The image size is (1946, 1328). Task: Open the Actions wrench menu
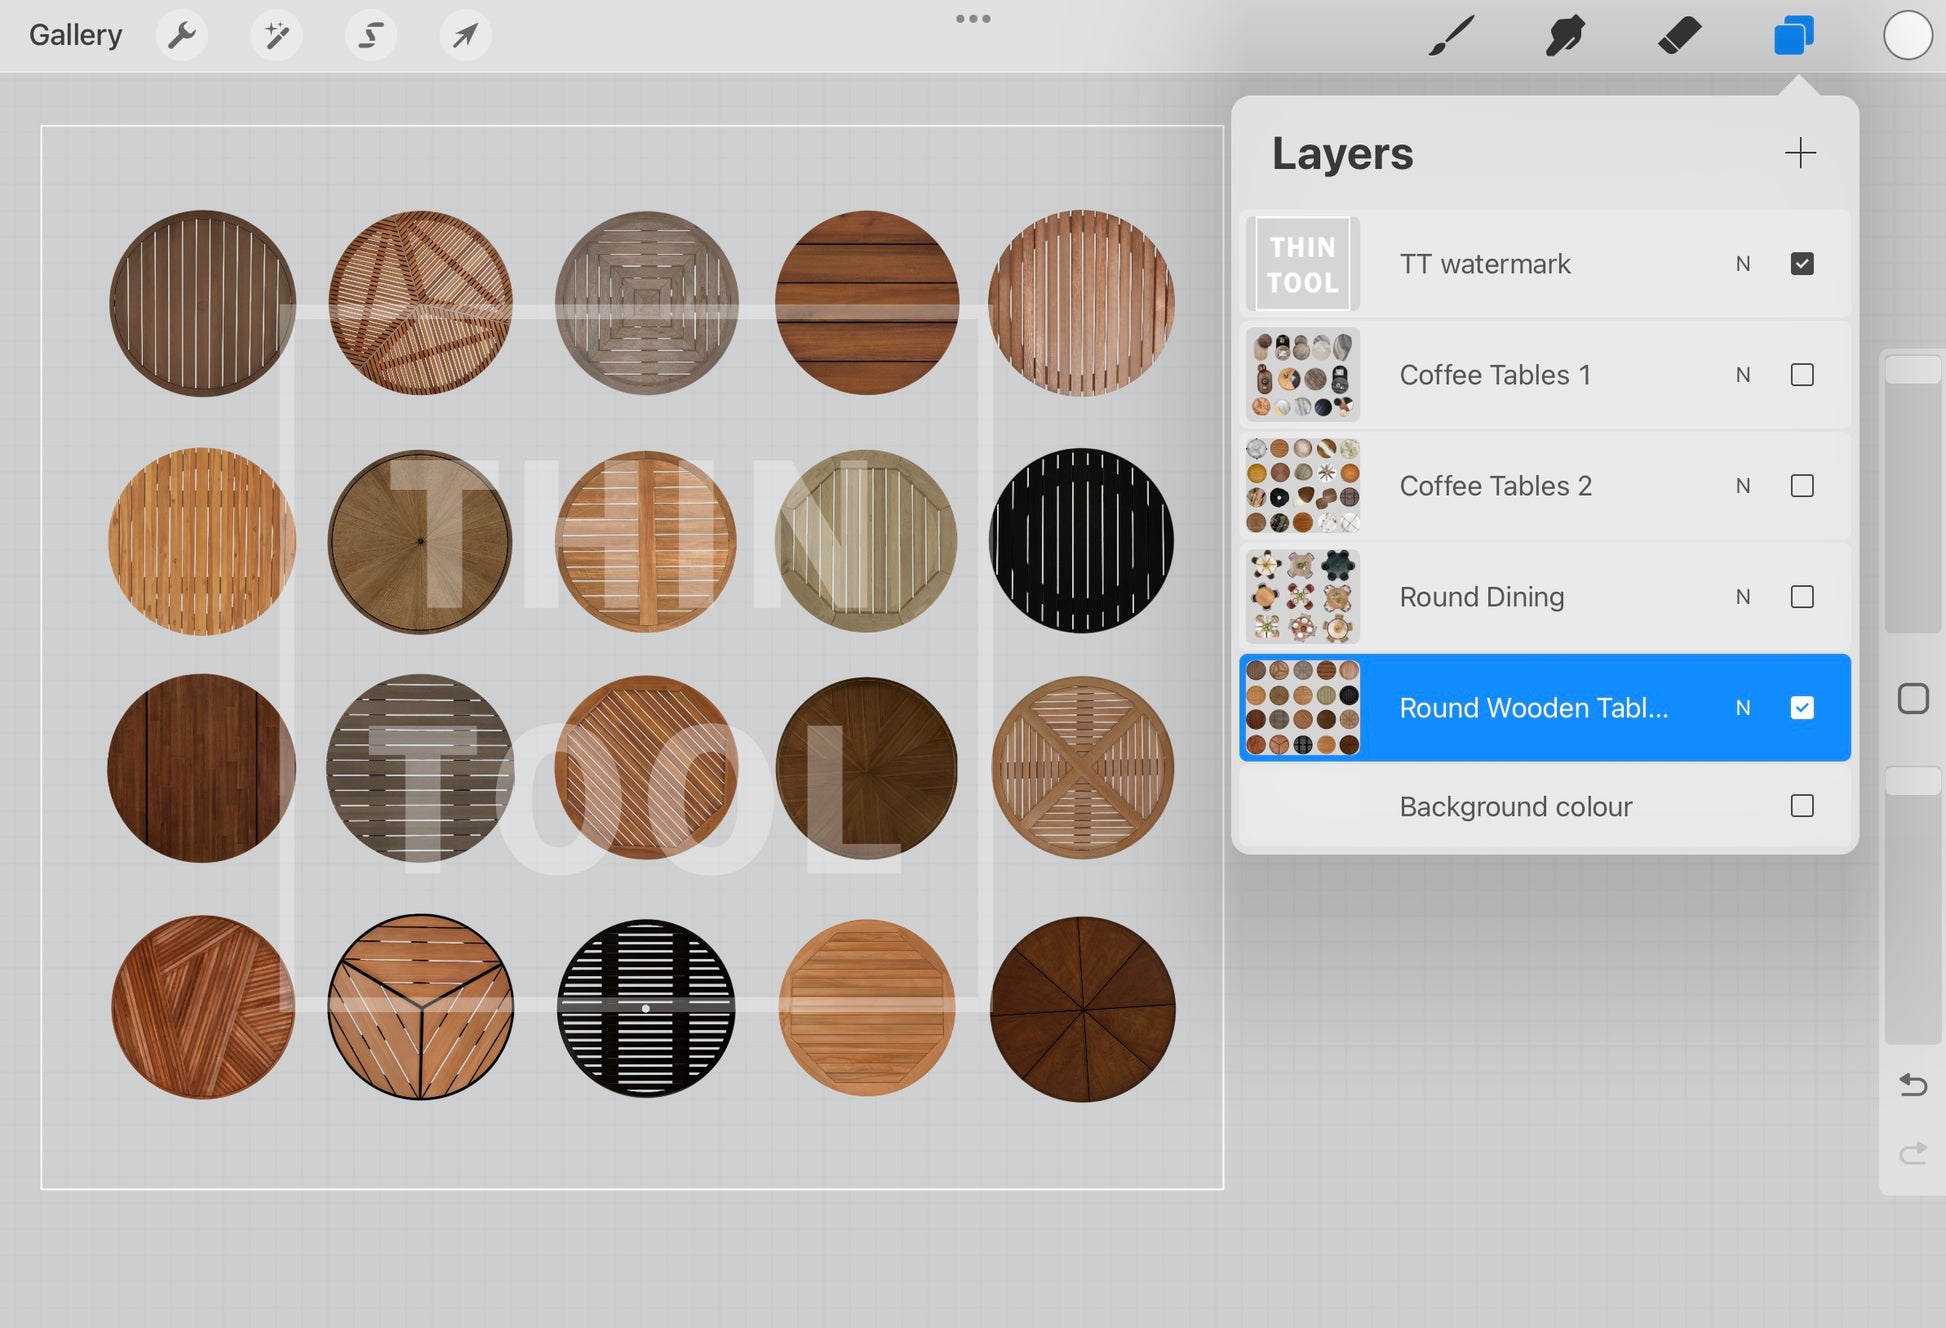pyautogui.click(x=181, y=36)
